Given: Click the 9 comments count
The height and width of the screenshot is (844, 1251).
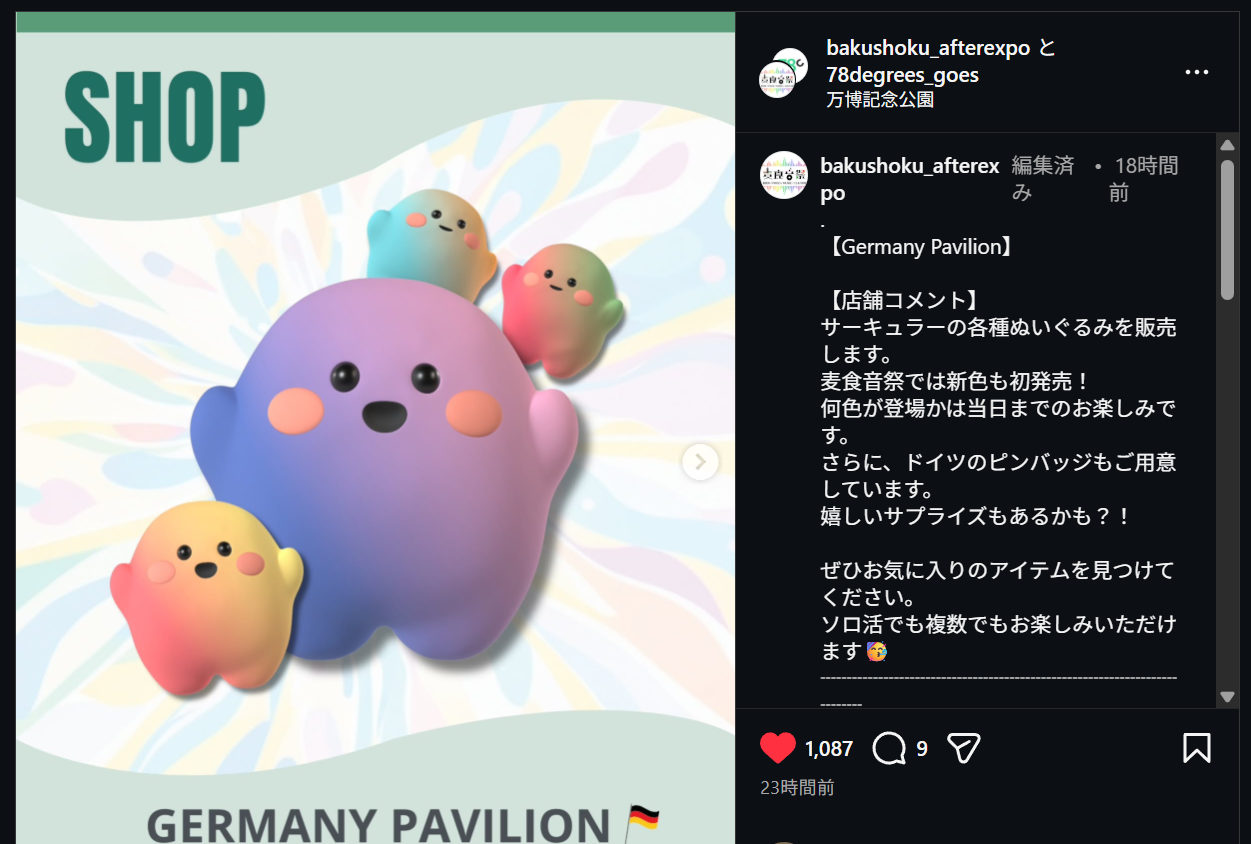Looking at the screenshot, I should click(x=922, y=749).
